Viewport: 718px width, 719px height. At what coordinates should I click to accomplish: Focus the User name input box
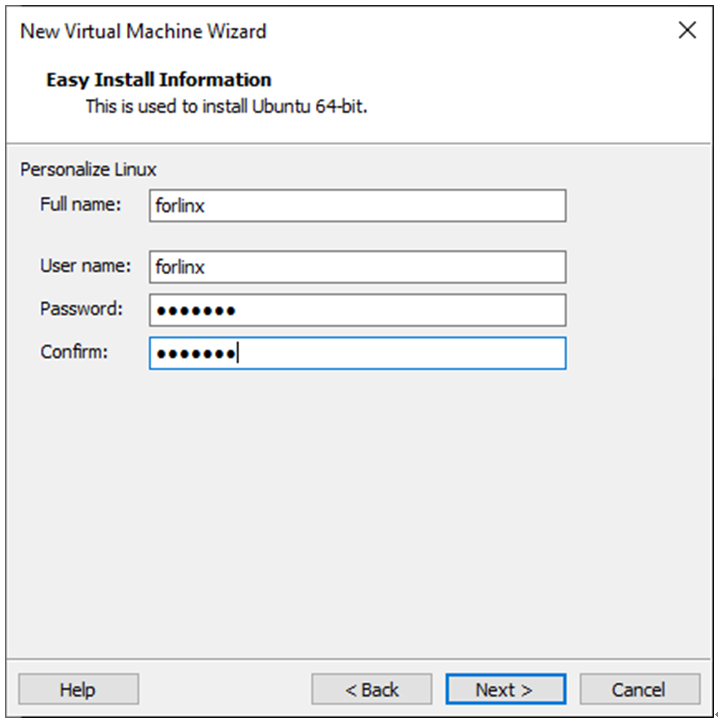357,267
